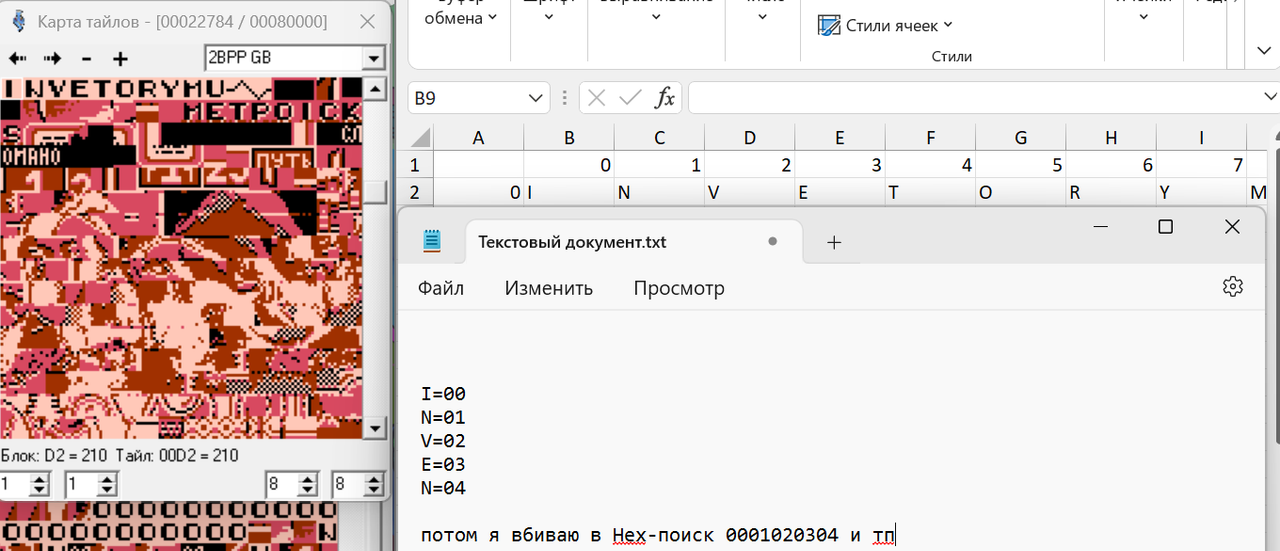Click the cell with value 7 in row 1
This screenshot has height=551, width=1280.
(x=1201, y=166)
